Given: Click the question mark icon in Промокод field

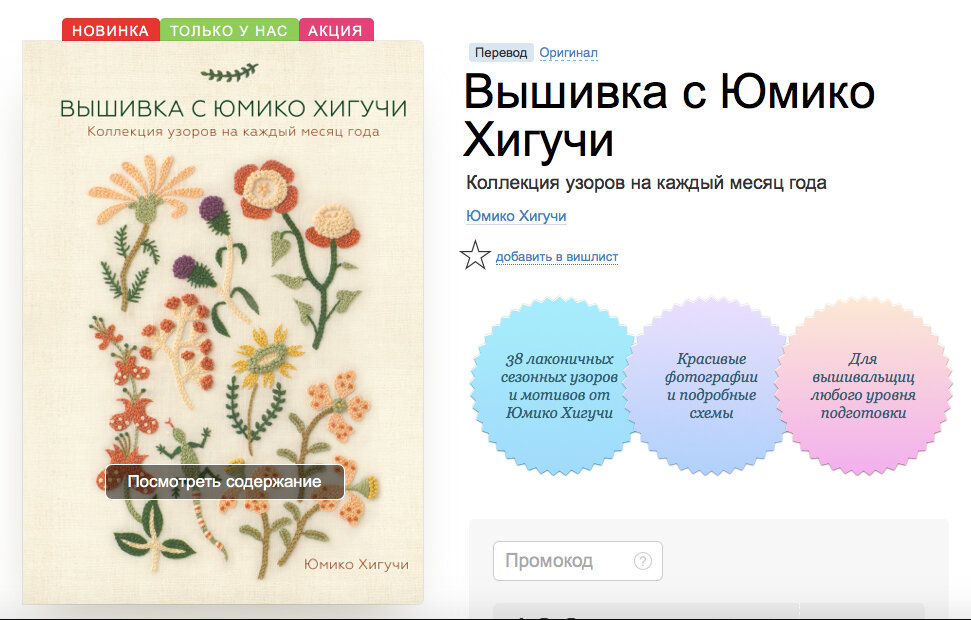Looking at the screenshot, I should [x=643, y=561].
